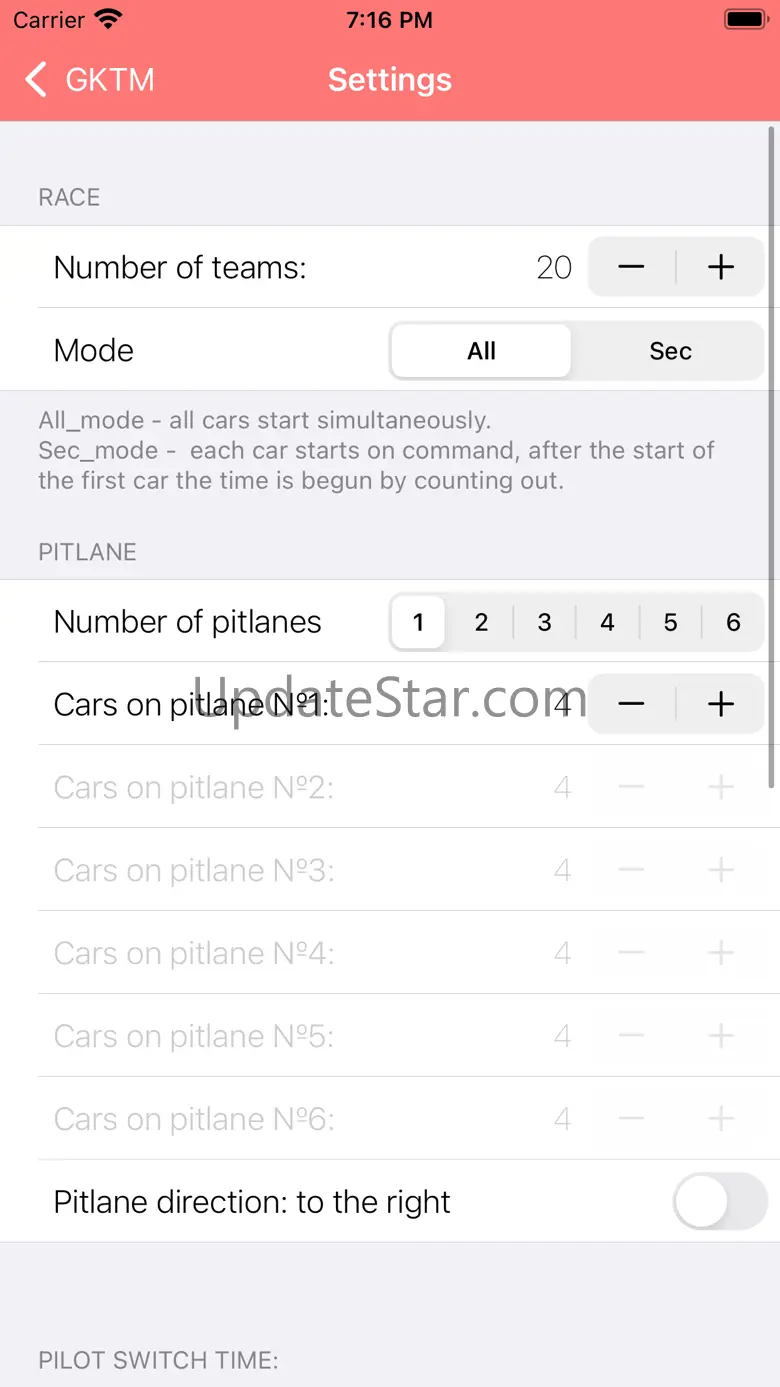Set number of pitlanes to 3
Viewport: 780px width, 1387px height.
click(x=544, y=622)
